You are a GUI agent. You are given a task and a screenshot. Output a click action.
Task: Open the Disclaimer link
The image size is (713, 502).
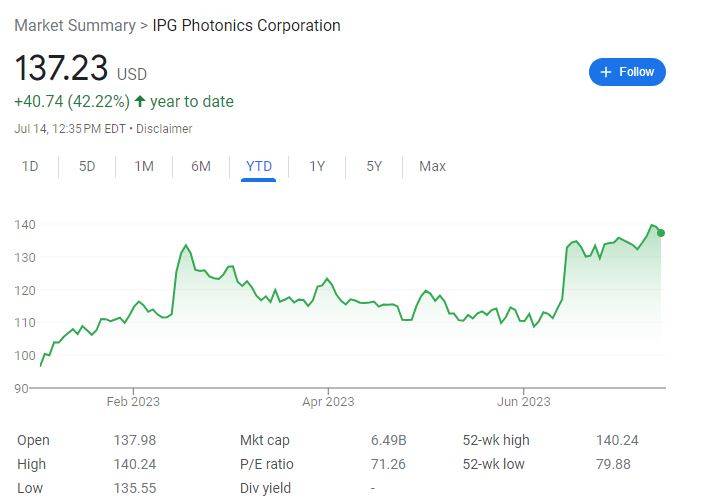[164, 129]
